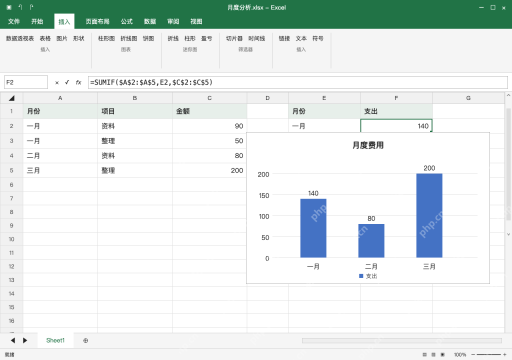Select the chart title 月度费用
The width and height of the screenshot is (512, 360).
pyautogui.click(x=368, y=145)
